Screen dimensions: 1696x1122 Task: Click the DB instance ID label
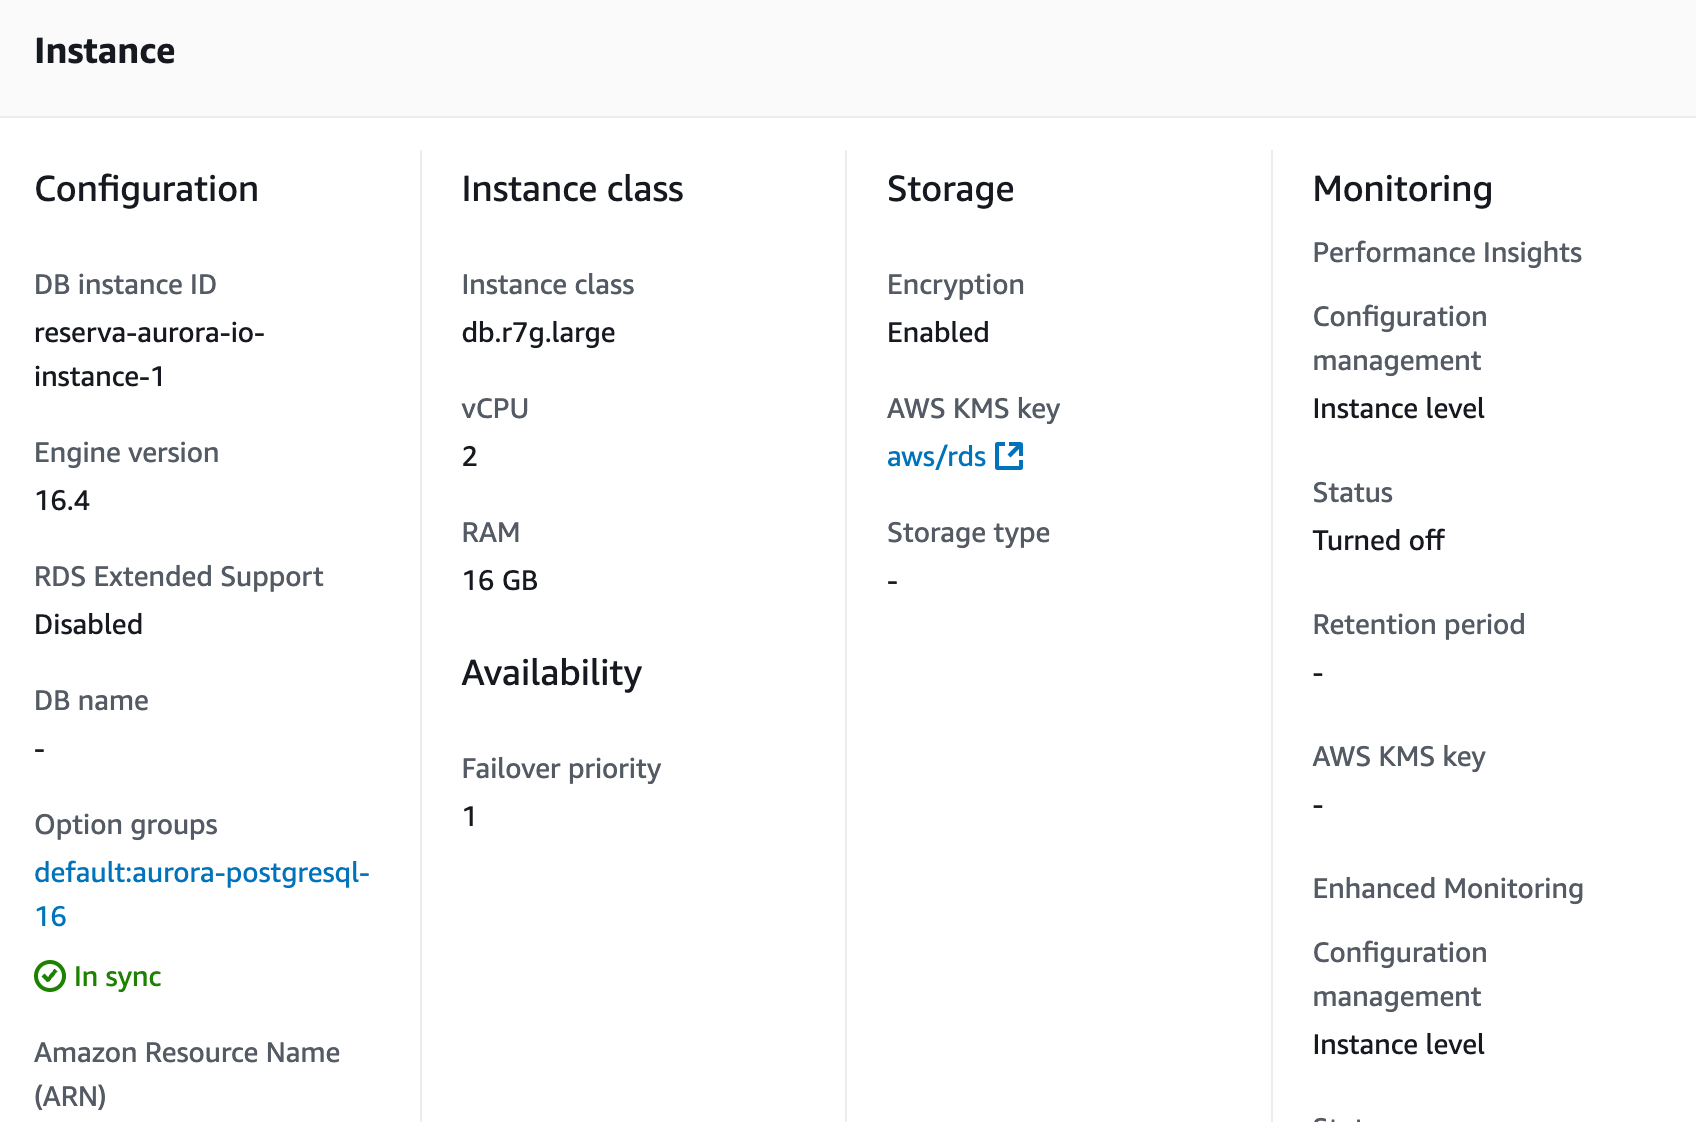click(x=125, y=284)
